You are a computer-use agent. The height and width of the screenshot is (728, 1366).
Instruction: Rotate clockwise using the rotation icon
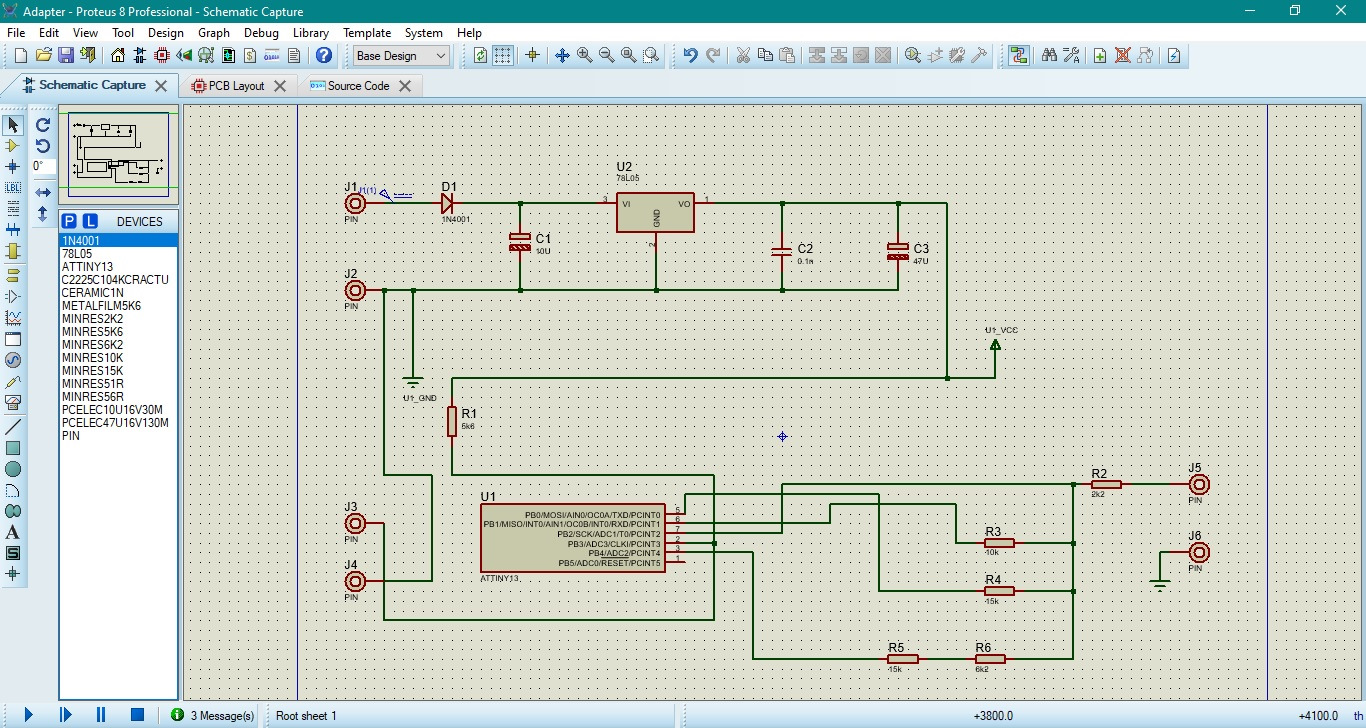click(43, 125)
